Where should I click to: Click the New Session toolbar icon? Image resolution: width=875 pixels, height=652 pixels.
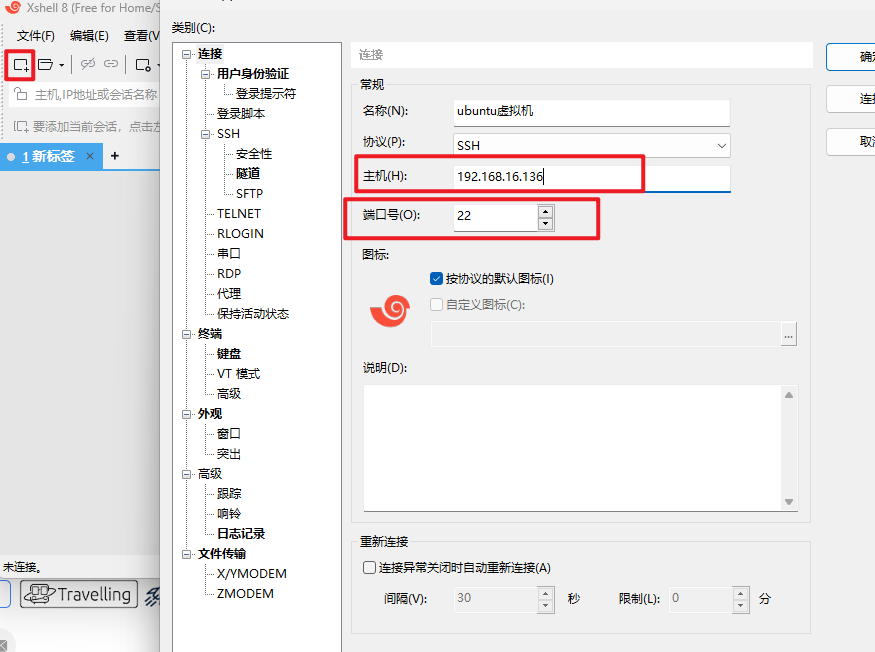tap(20, 65)
